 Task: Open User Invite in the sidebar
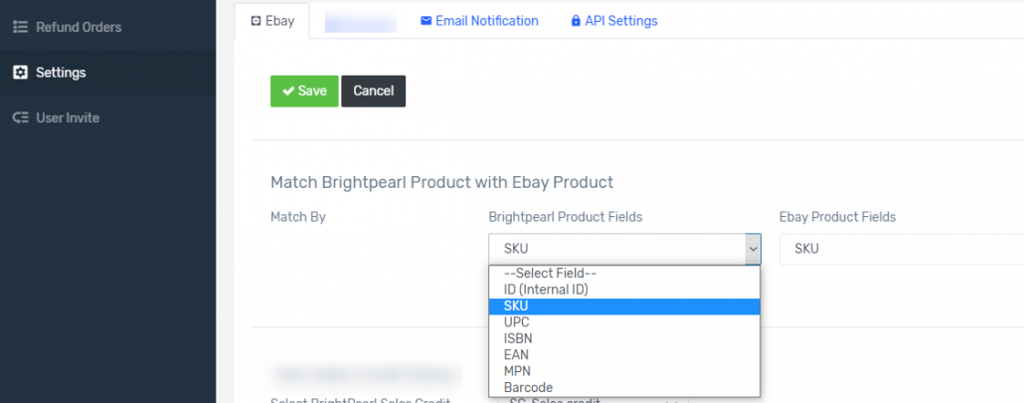point(67,118)
